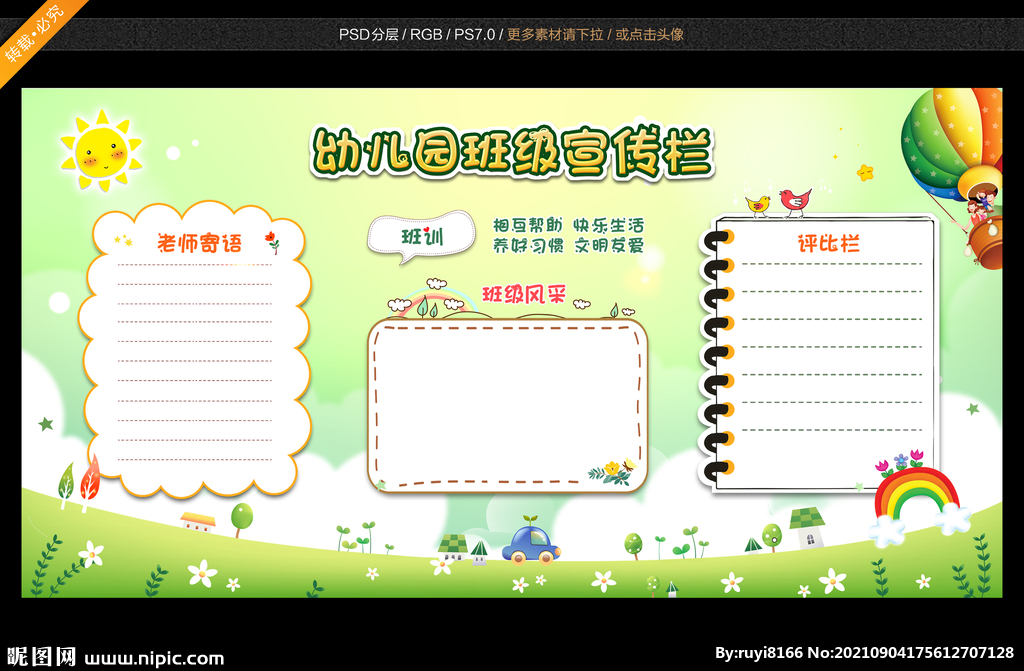
Task: Click the blue cartoon car
Action: 531,542
